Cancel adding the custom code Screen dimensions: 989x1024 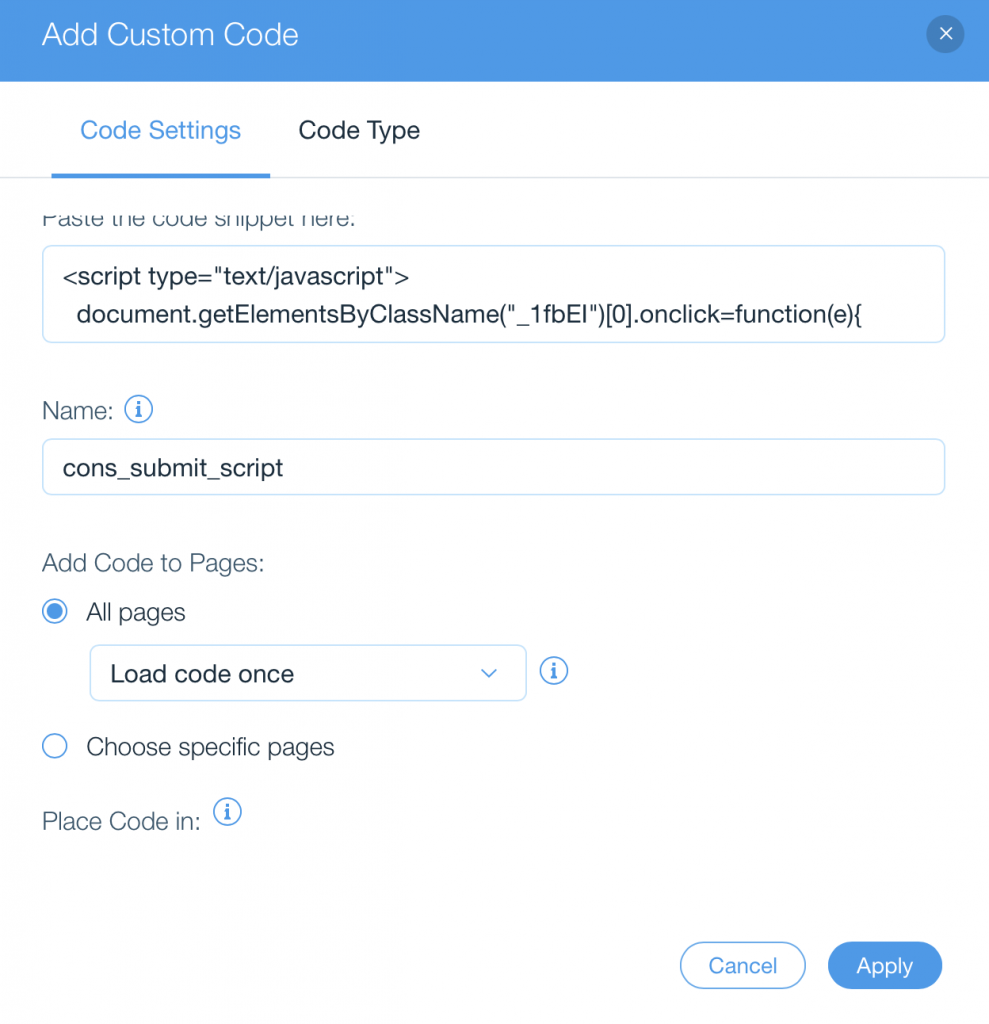pos(742,965)
